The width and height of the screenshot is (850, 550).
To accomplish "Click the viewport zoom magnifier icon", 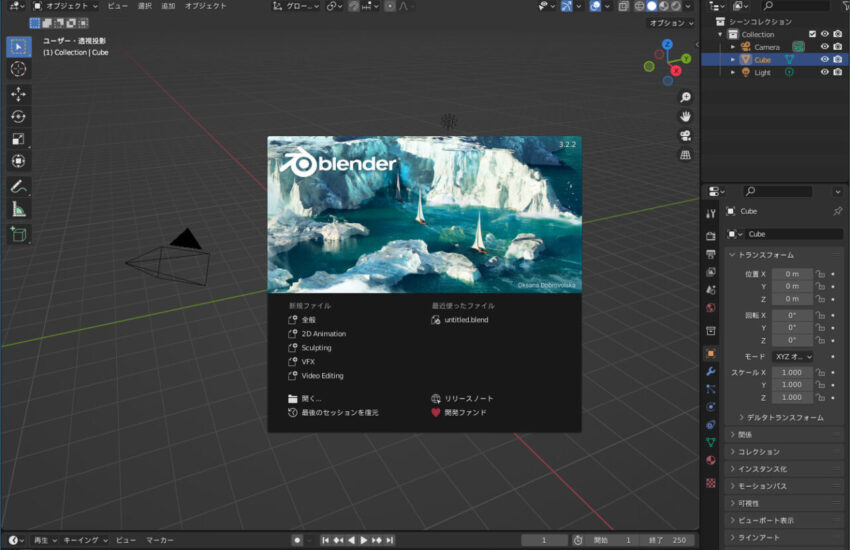I will pyautogui.click(x=686, y=97).
